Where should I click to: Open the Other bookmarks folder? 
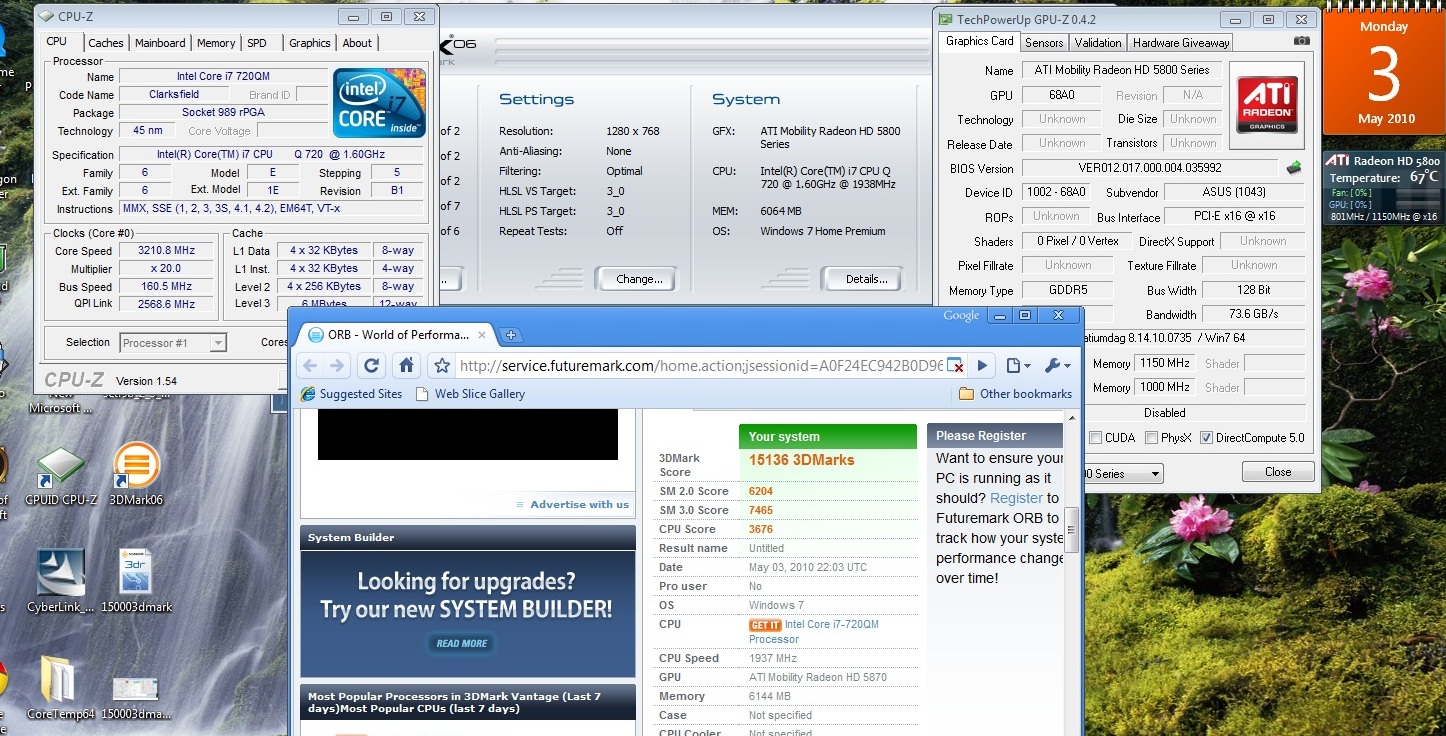pos(1015,394)
